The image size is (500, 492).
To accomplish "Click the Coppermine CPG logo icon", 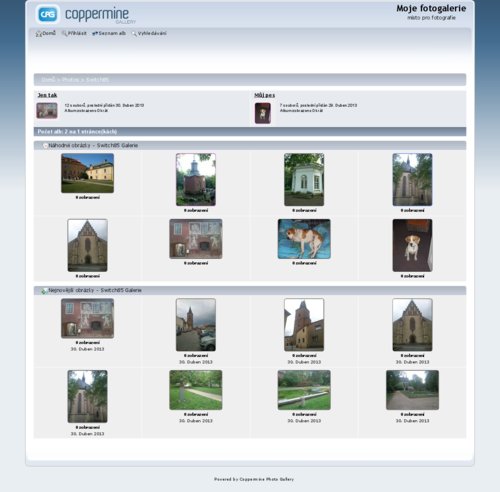I will tap(48, 14).
